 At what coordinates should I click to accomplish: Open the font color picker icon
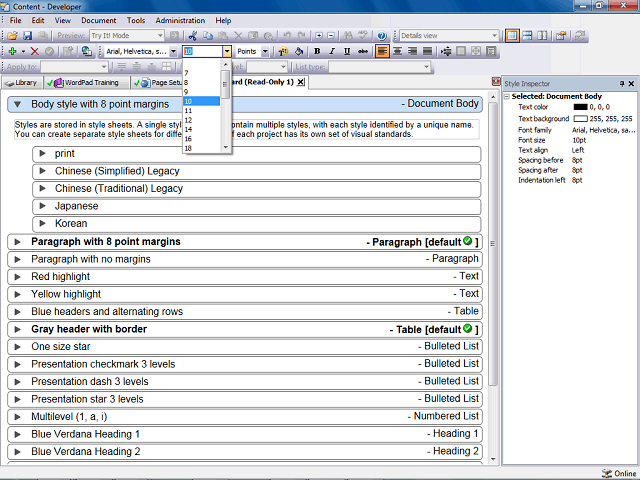click(x=283, y=51)
